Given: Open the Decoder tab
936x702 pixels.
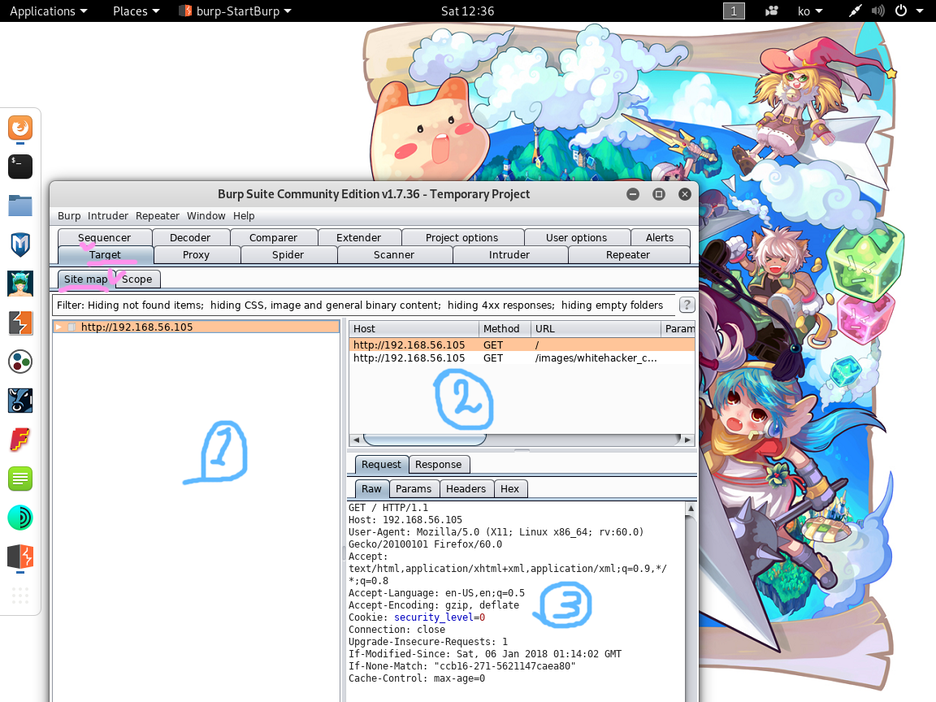Looking at the screenshot, I should [190, 238].
